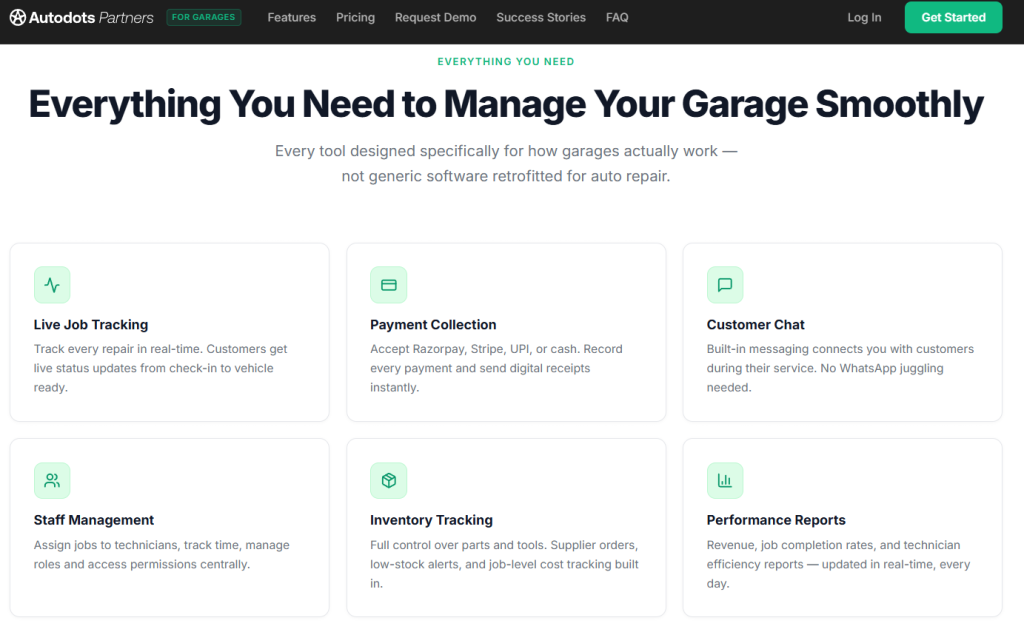Click the Log In link
Image resolution: width=1024 pixels, height=629 pixels.
point(864,17)
